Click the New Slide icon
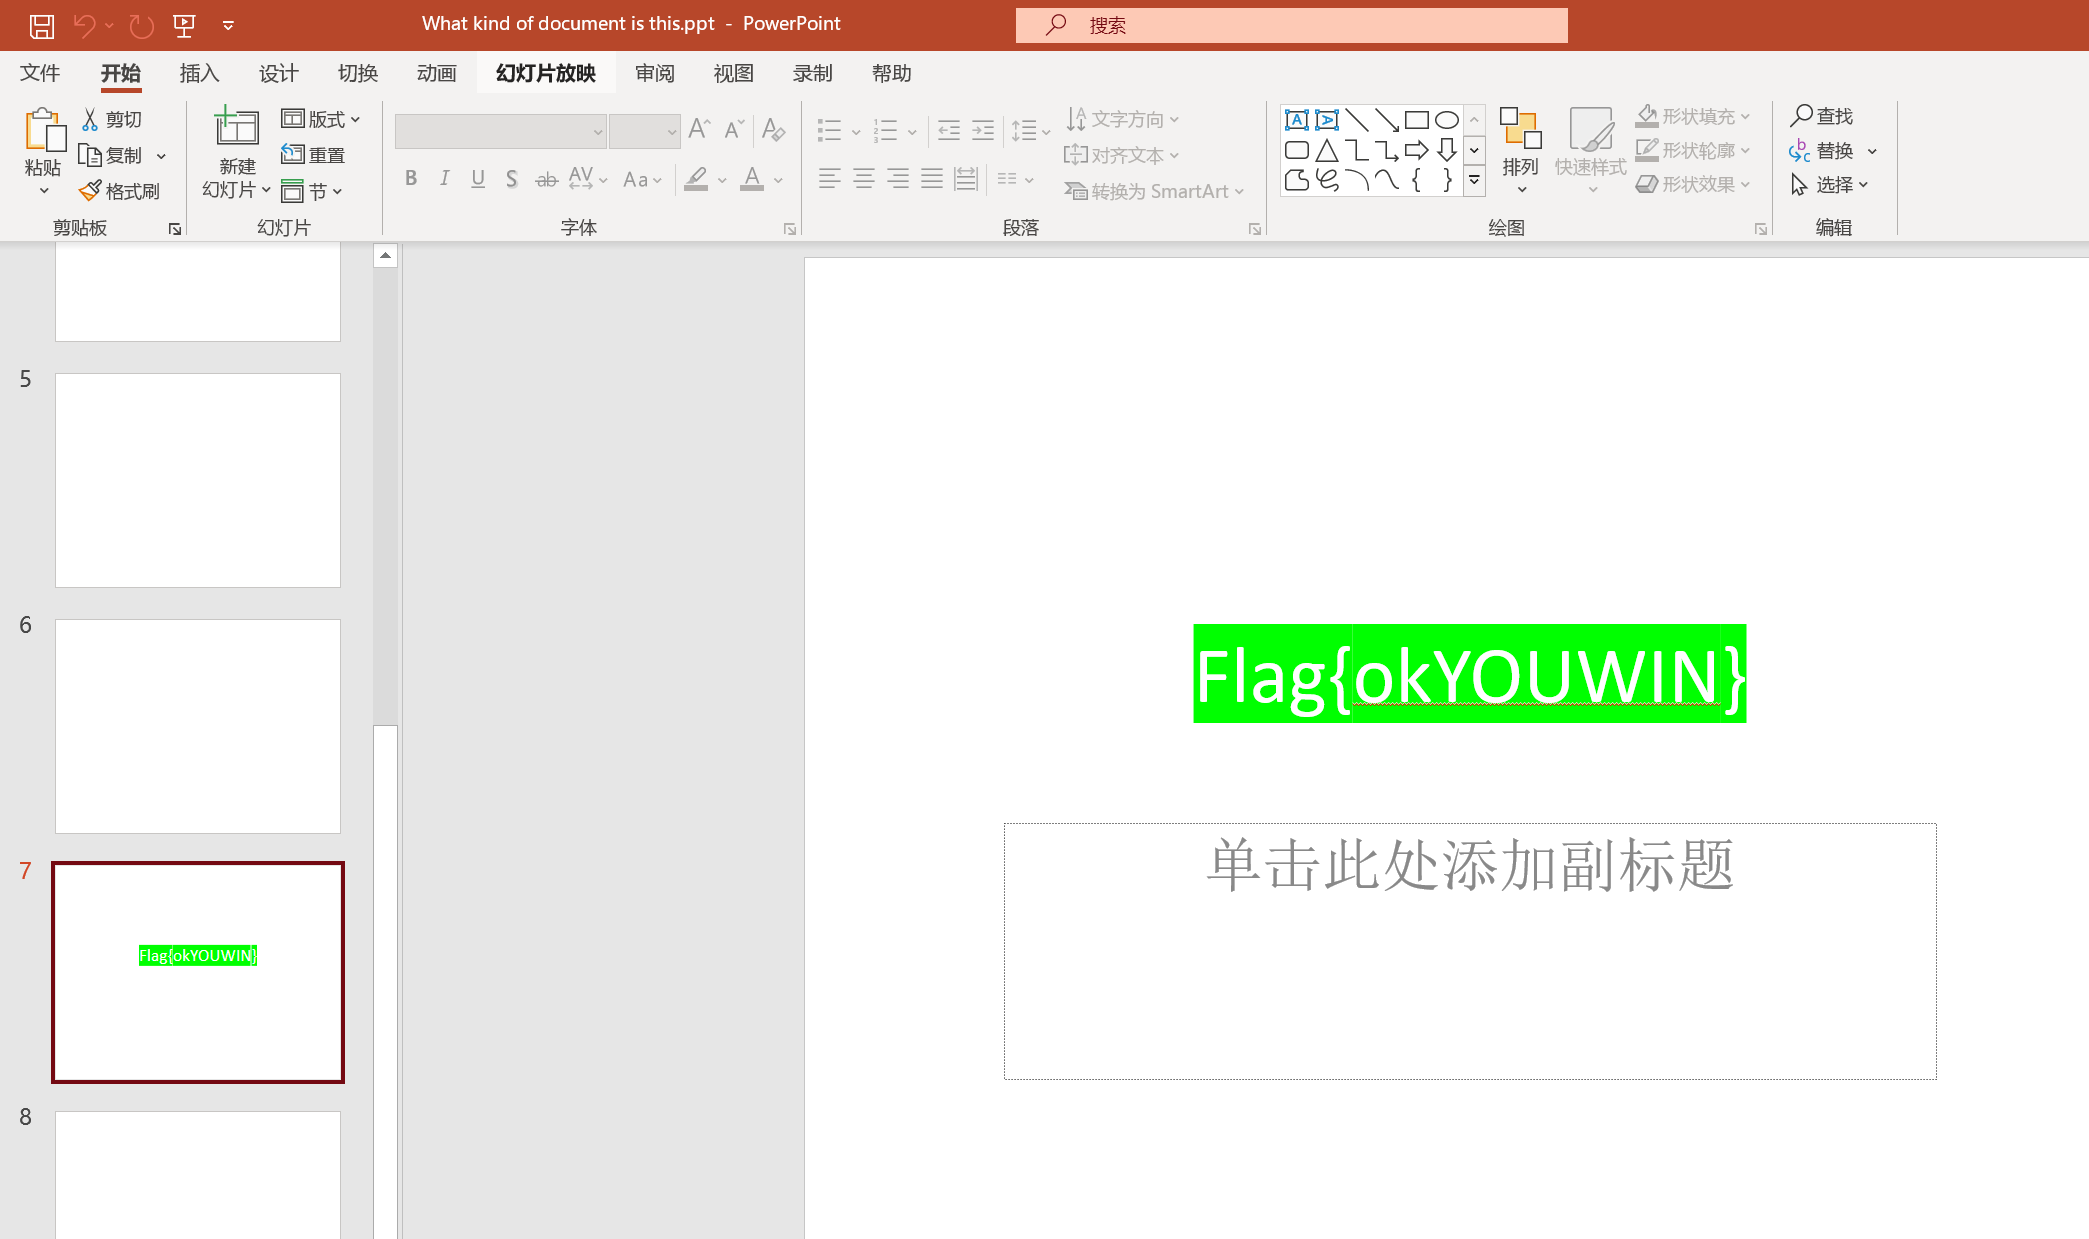This screenshot has width=2089, height=1239. point(237,128)
